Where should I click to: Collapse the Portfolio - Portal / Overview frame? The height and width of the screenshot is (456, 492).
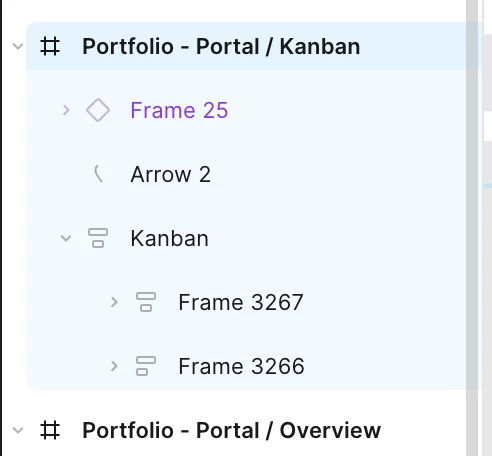pos(18,430)
